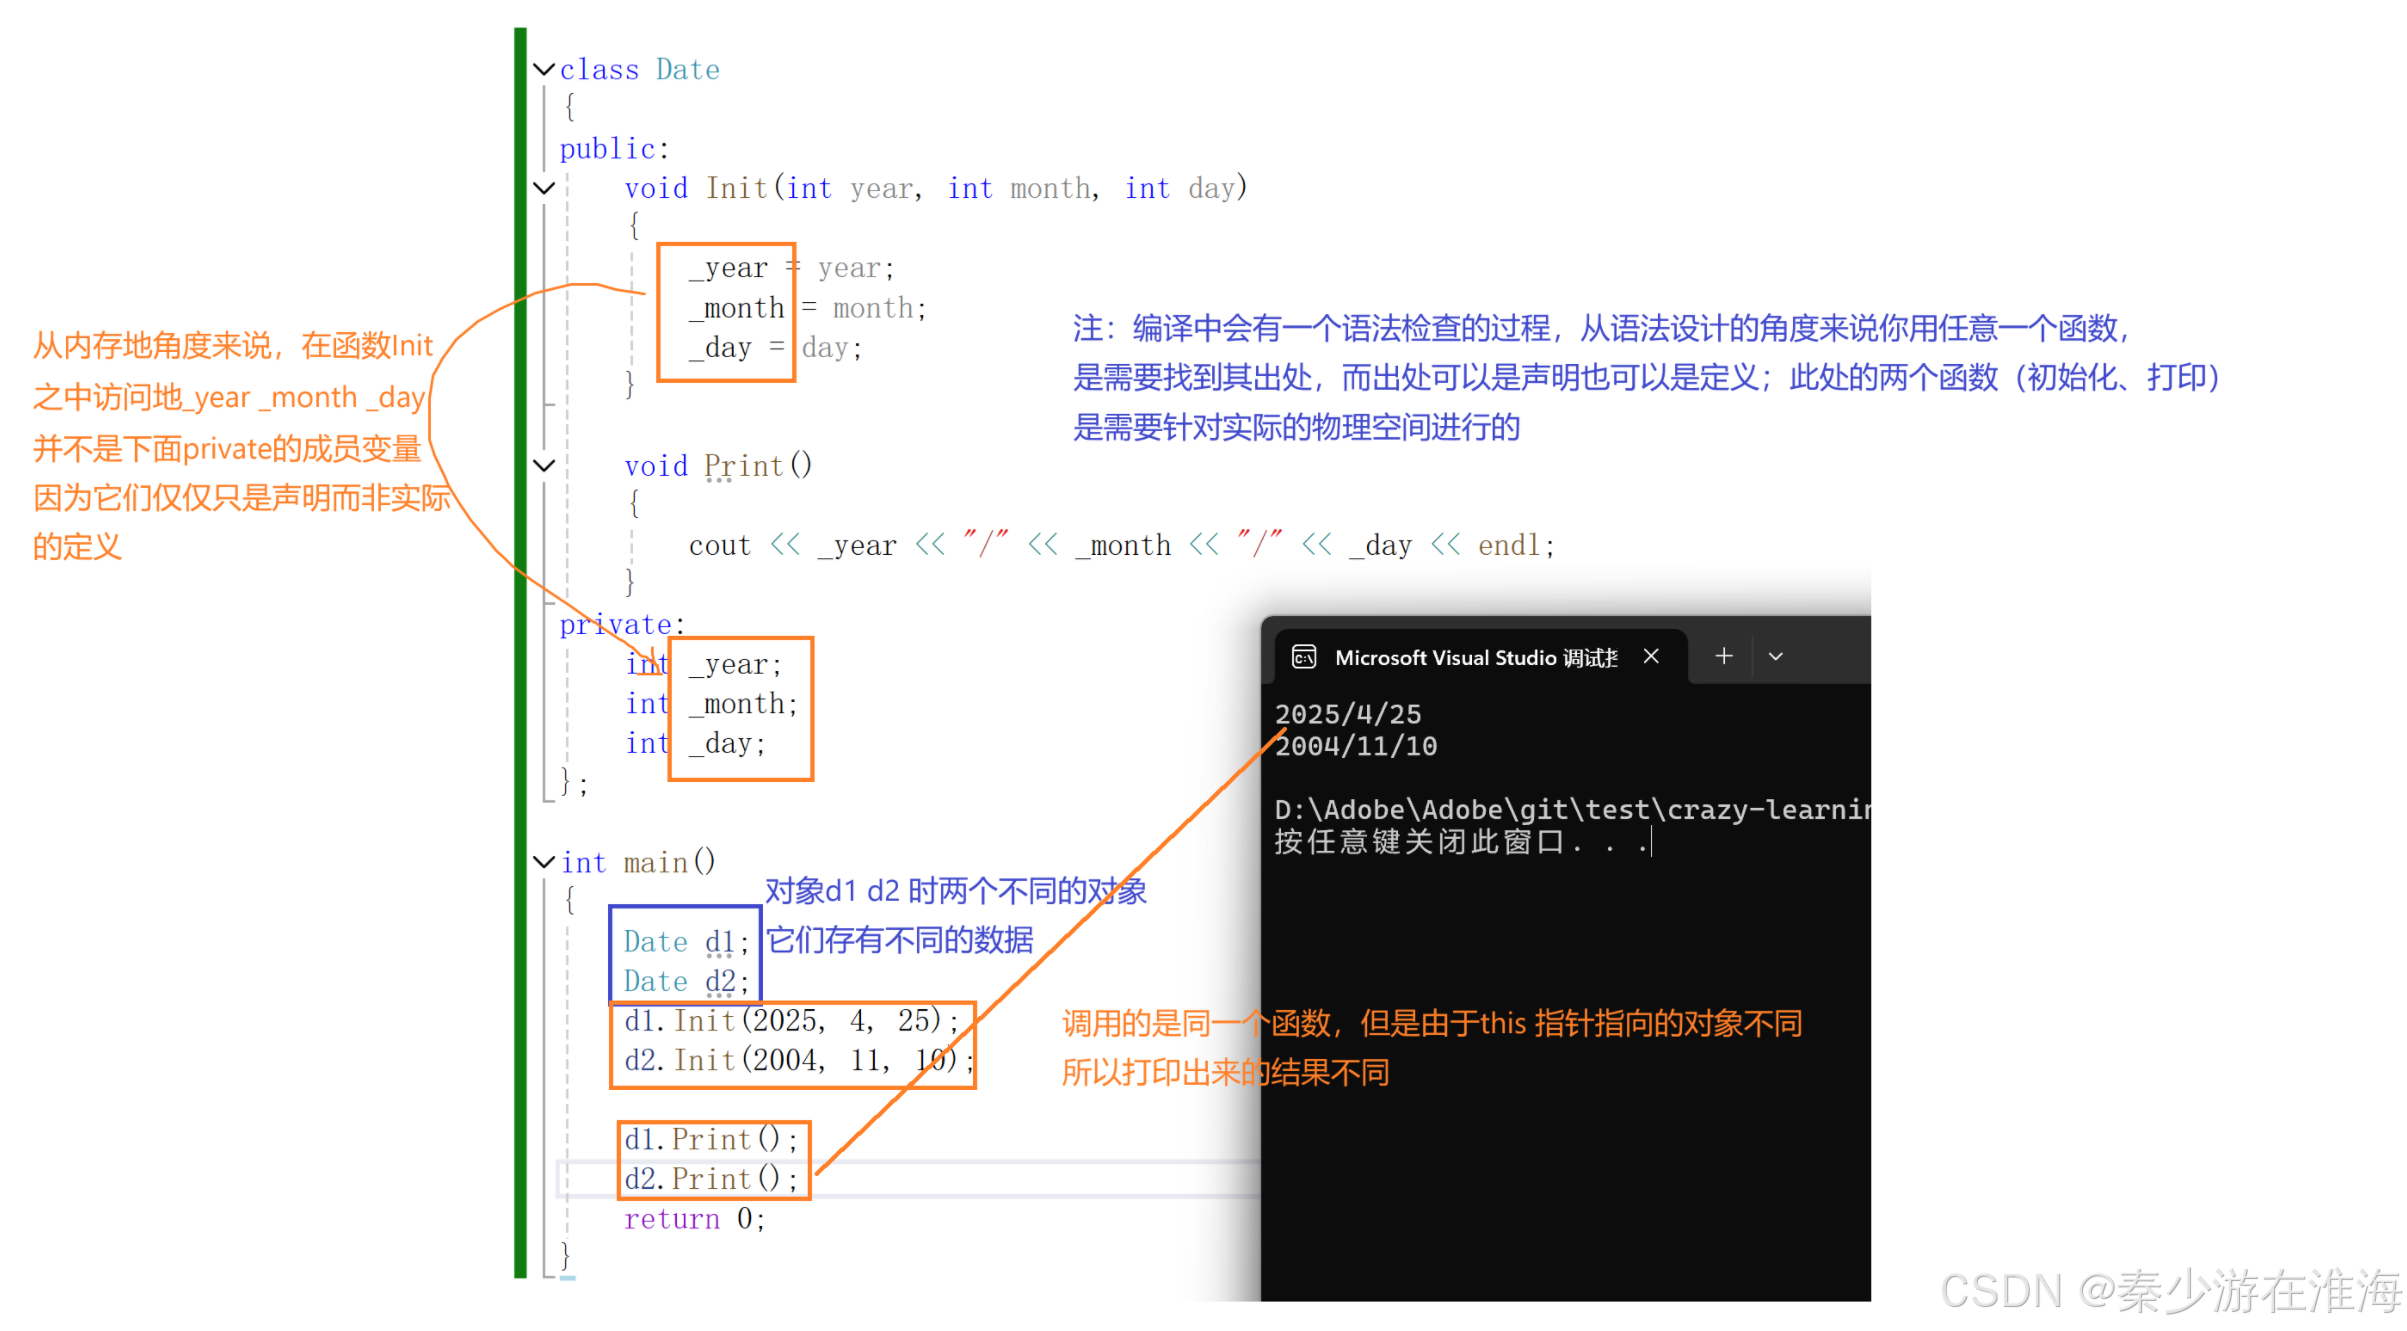This screenshot has height=1331, width=2407.
Task: Click the CSDN watermark text
Action: [2170, 1291]
